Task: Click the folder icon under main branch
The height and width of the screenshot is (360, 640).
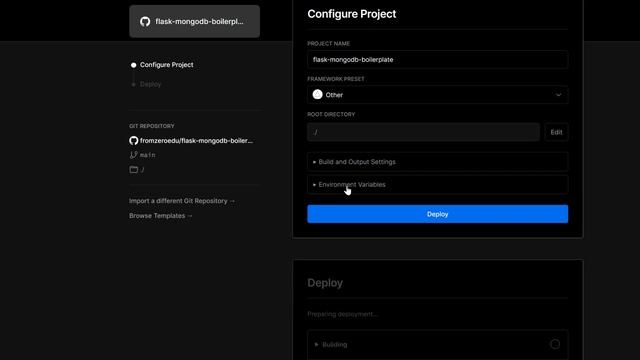Action: 133,169
